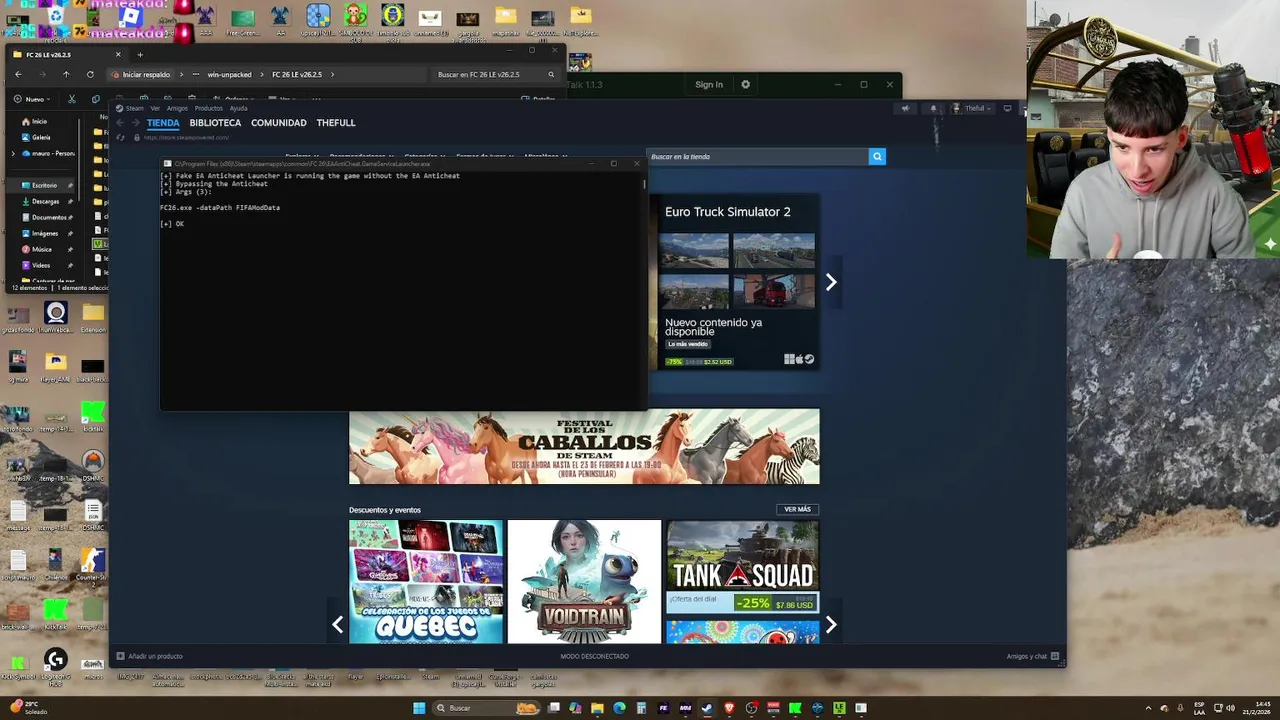The width and height of the screenshot is (1280, 720).
Task: Click the blue Steam store search icon
Action: pos(877,156)
